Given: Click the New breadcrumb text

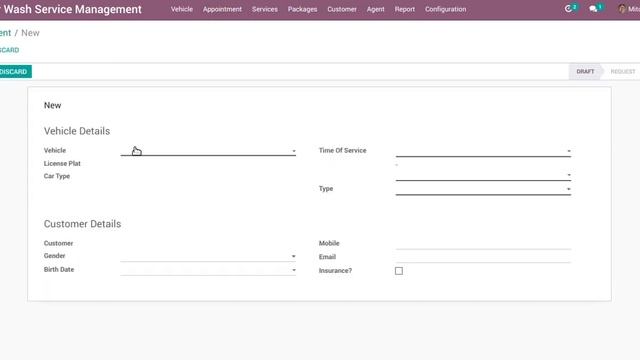Looking at the screenshot, I should coord(30,33).
